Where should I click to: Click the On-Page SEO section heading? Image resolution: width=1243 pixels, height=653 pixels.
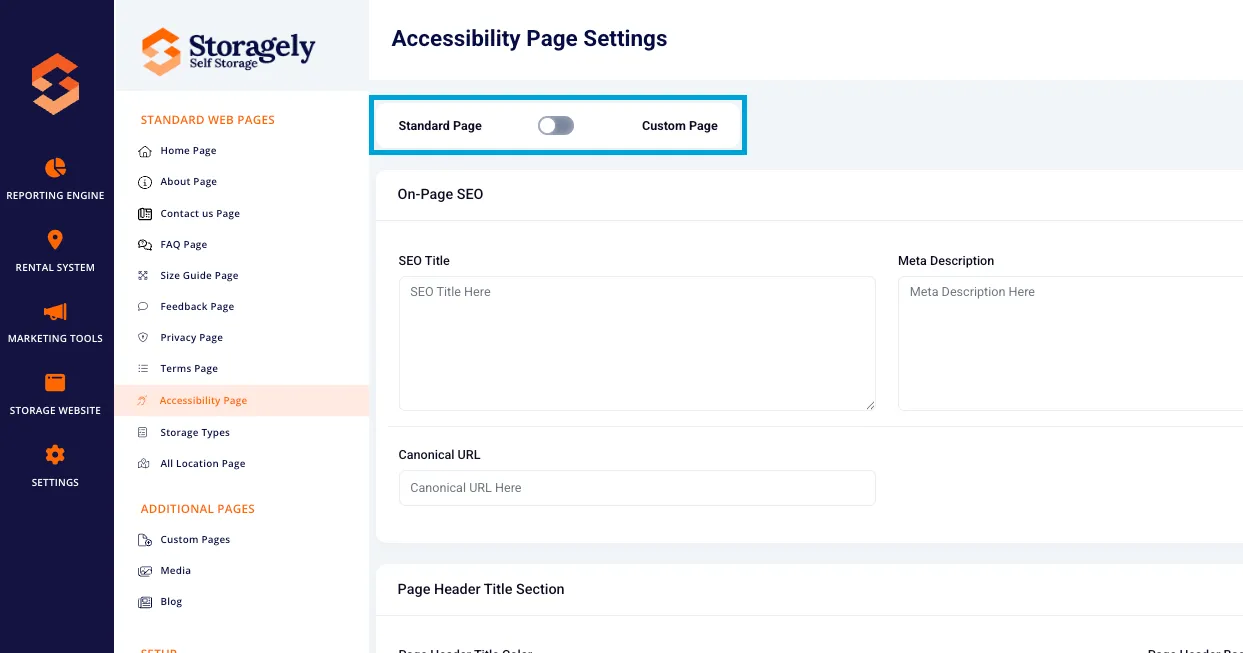coord(440,194)
